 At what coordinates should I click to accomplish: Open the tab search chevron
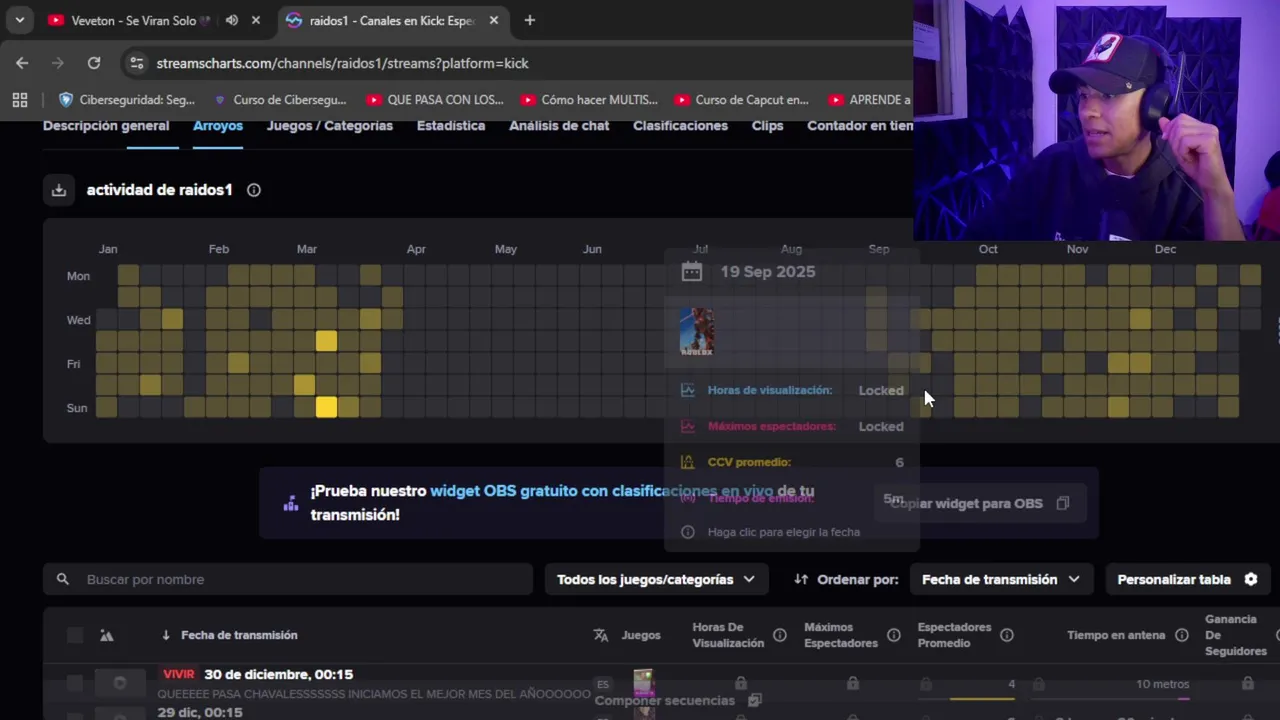pyautogui.click(x=19, y=20)
